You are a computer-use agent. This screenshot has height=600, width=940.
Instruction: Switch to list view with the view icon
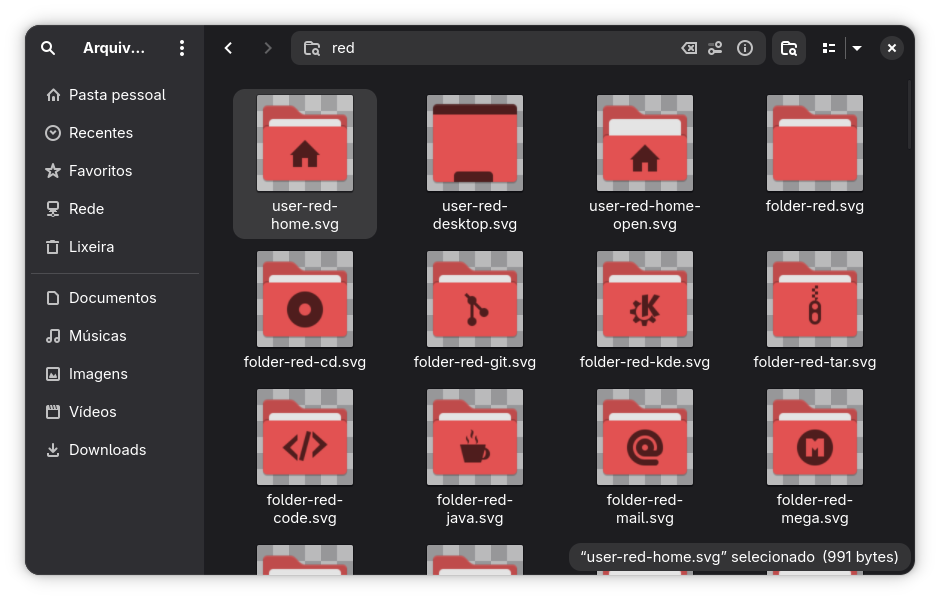tap(829, 48)
